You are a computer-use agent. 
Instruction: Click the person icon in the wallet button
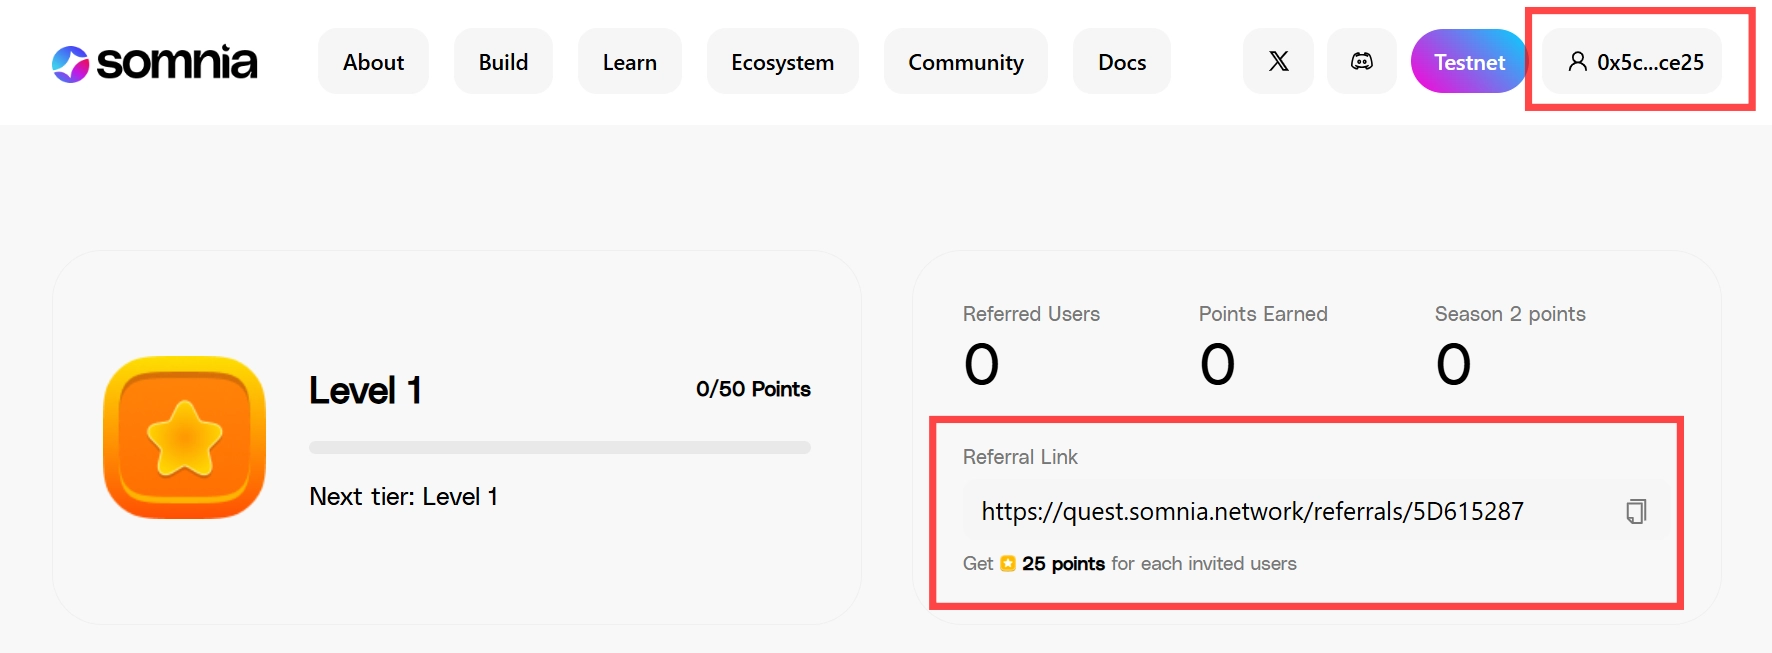pos(1578,62)
